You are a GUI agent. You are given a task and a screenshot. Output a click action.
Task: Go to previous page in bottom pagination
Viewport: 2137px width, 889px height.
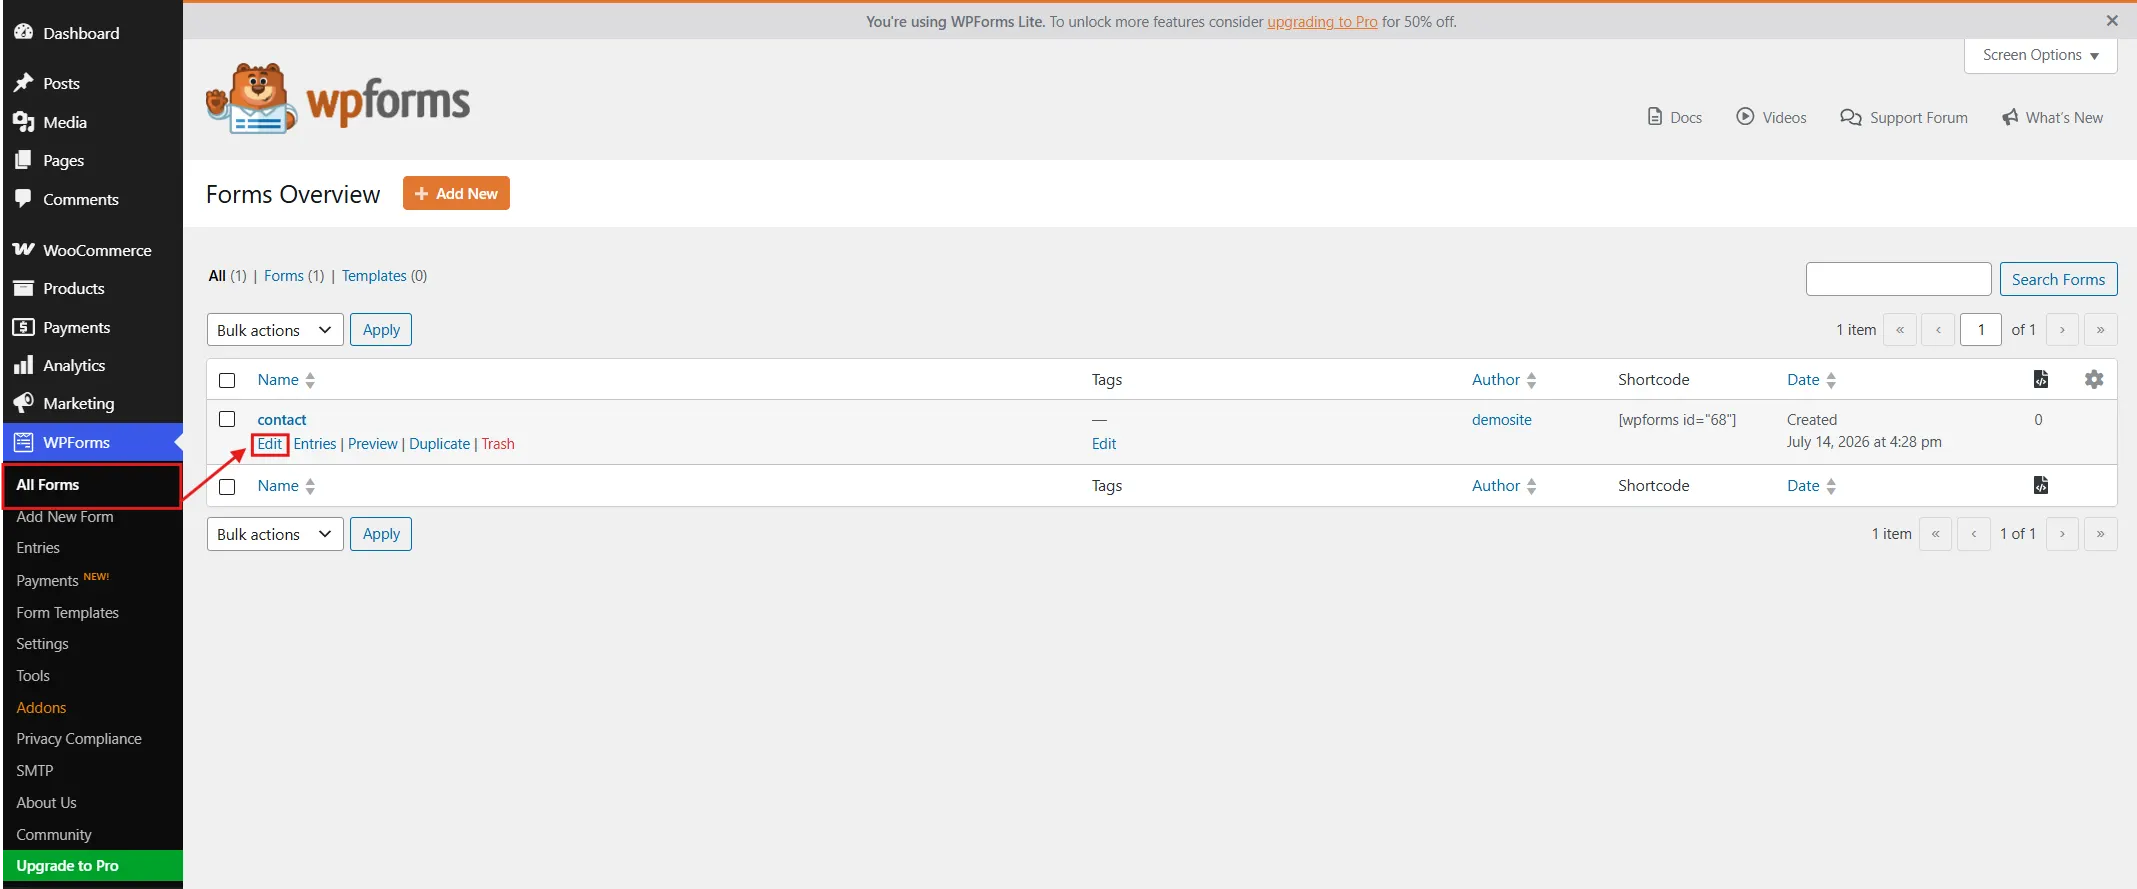[1974, 534]
